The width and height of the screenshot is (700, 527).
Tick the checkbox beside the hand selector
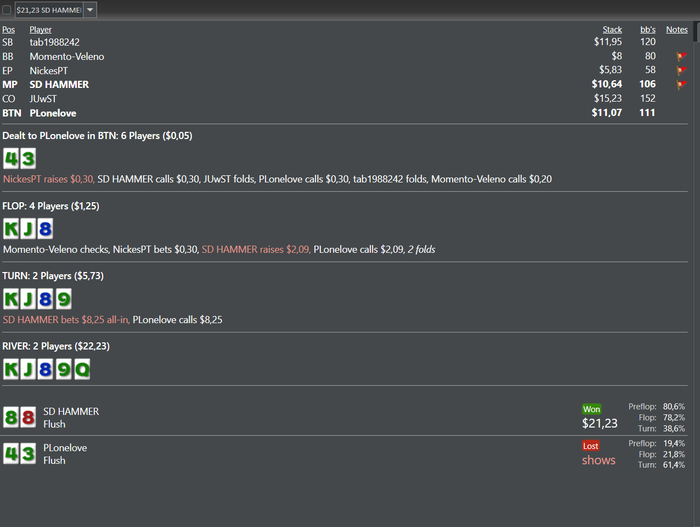click(x=7, y=10)
